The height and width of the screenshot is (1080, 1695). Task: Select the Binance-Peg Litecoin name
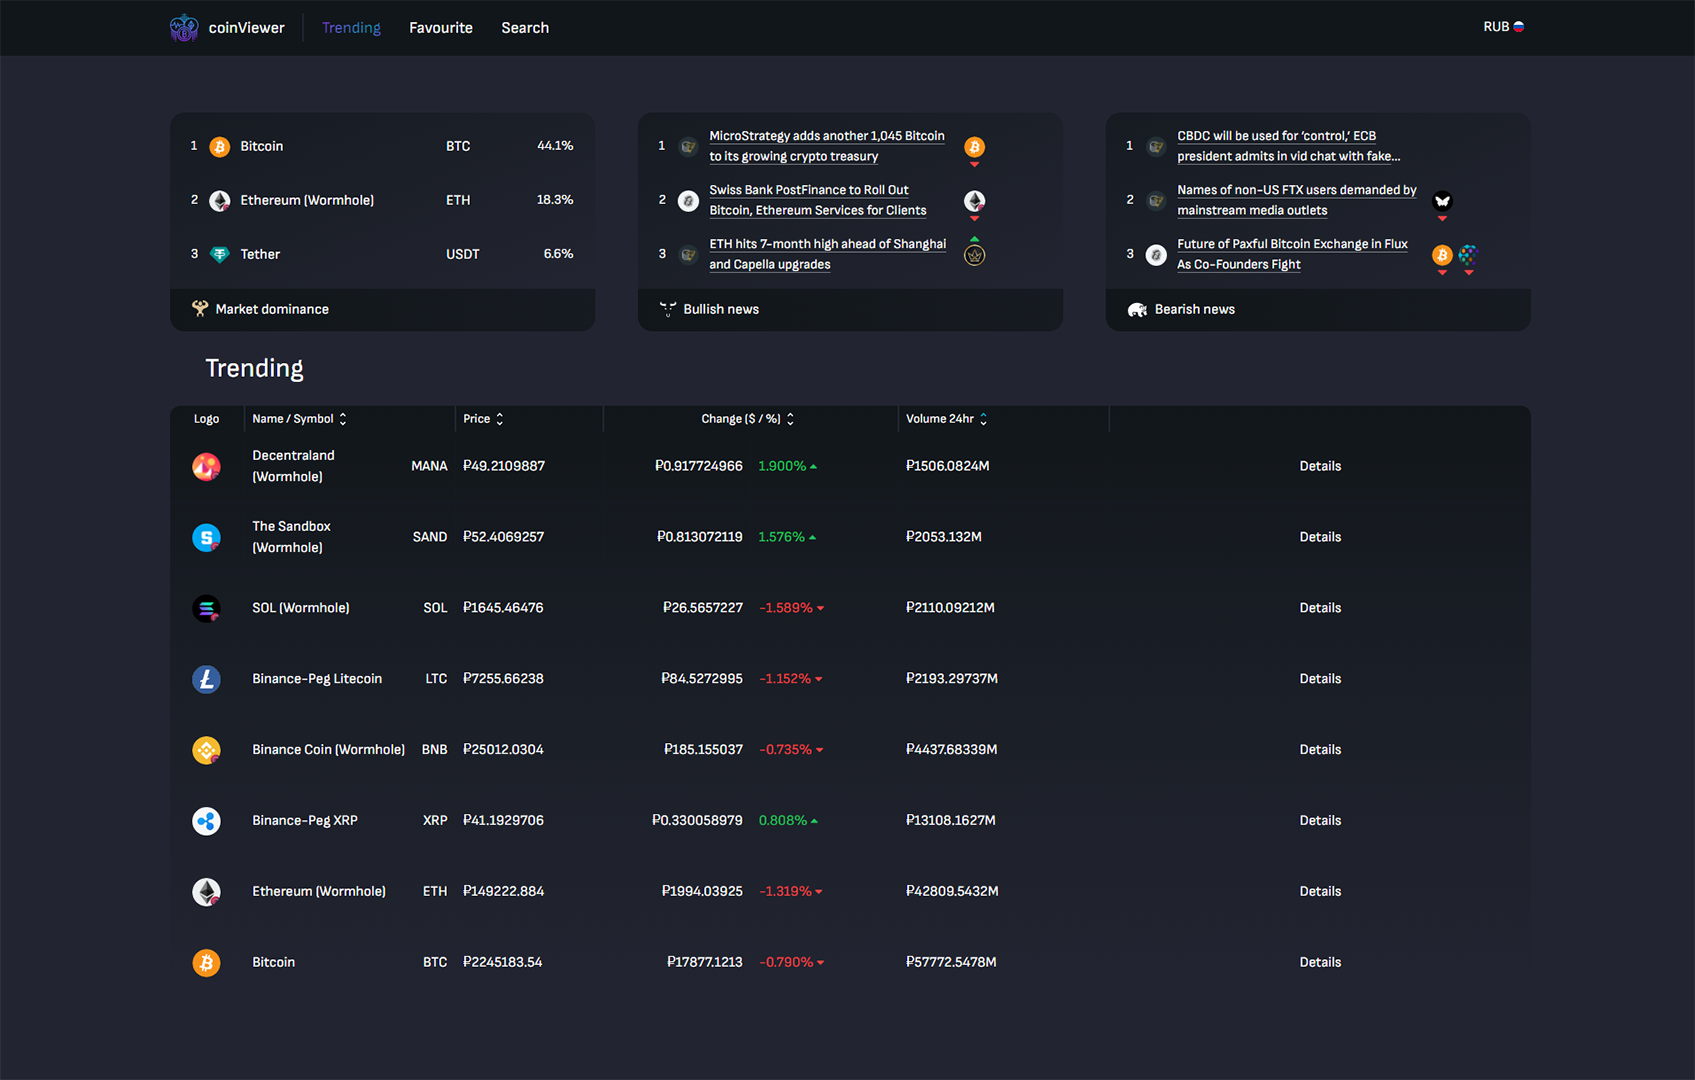[317, 679]
